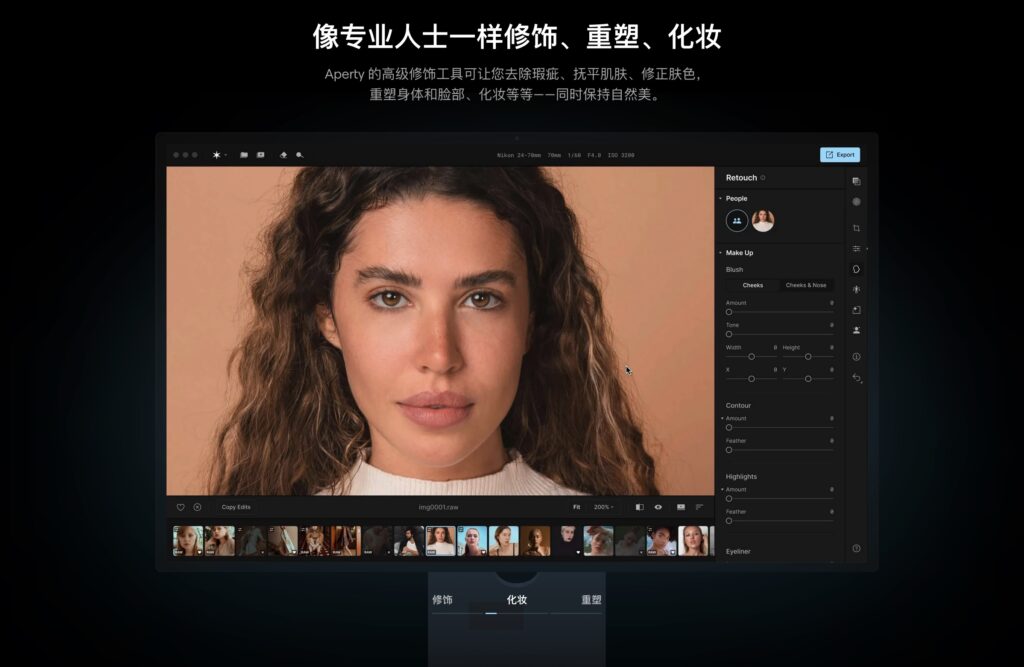Toggle the preview eye icon in the bottom bar
This screenshot has height=667, width=1024.
tap(660, 506)
